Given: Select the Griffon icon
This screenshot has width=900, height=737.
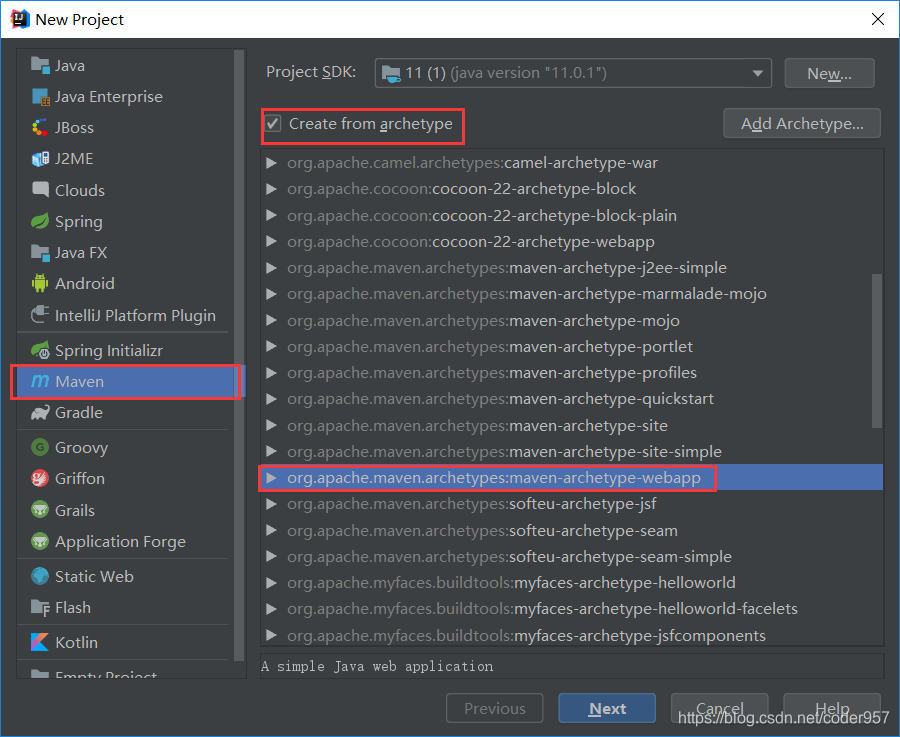Looking at the screenshot, I should pos(40,478).
